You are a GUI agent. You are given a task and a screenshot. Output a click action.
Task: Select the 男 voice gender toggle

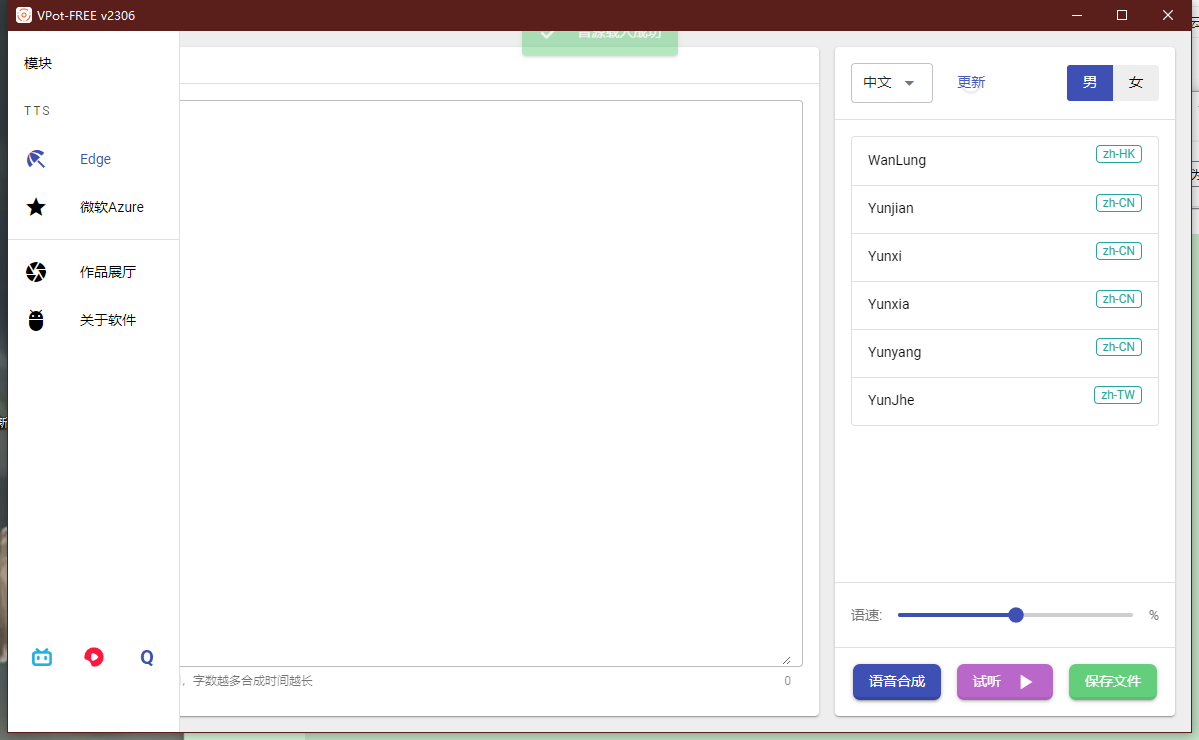tap(1089, 83)
